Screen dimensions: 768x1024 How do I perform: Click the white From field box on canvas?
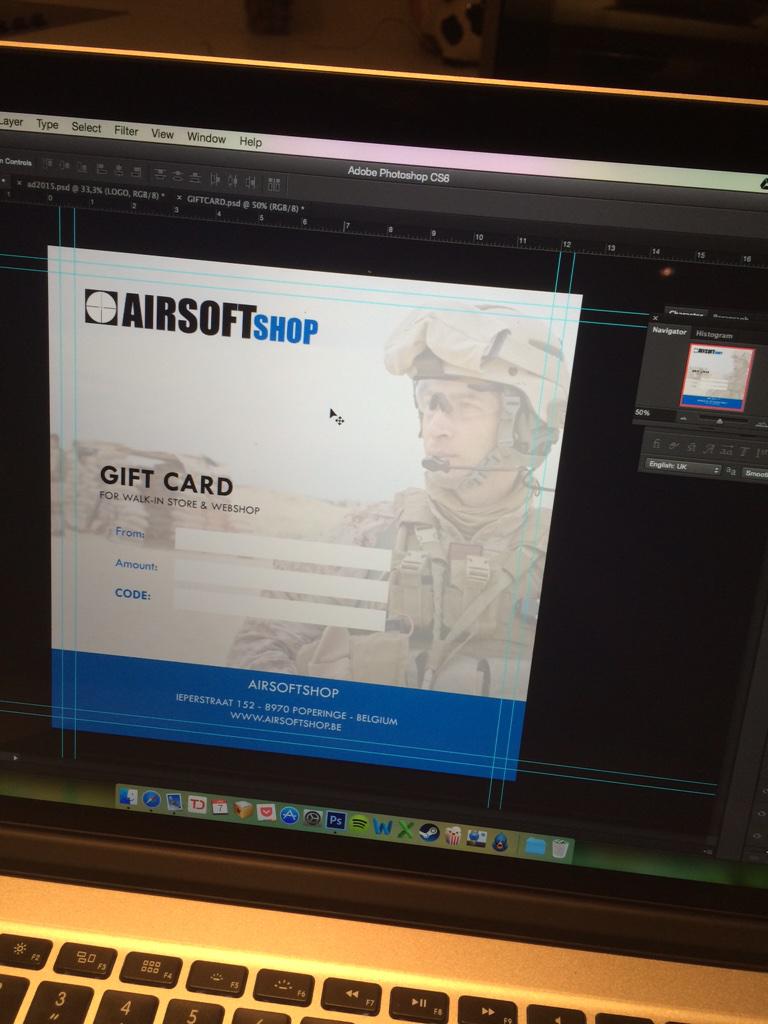283,549
